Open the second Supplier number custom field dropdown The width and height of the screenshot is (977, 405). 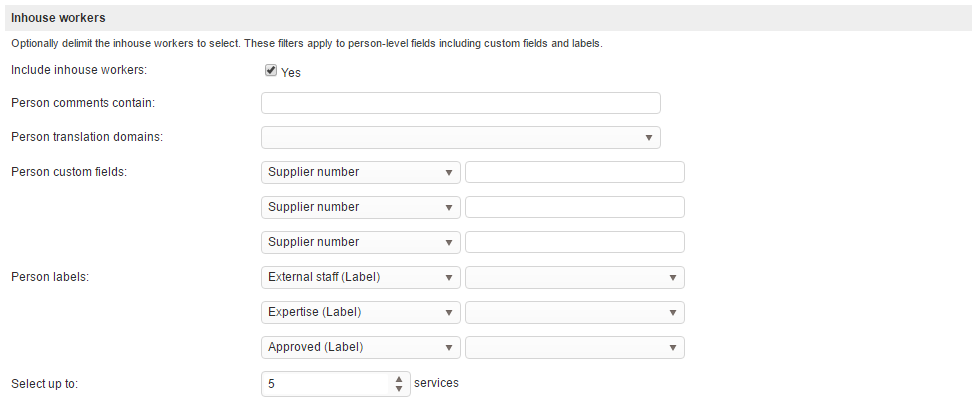(x=360, y=207)
